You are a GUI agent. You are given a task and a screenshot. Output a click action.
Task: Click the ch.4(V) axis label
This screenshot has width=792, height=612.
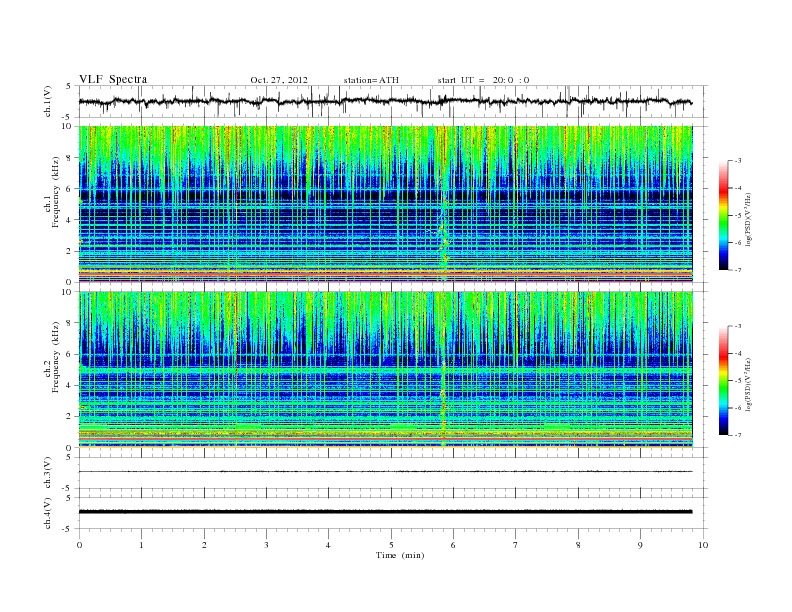click(48, 514)
